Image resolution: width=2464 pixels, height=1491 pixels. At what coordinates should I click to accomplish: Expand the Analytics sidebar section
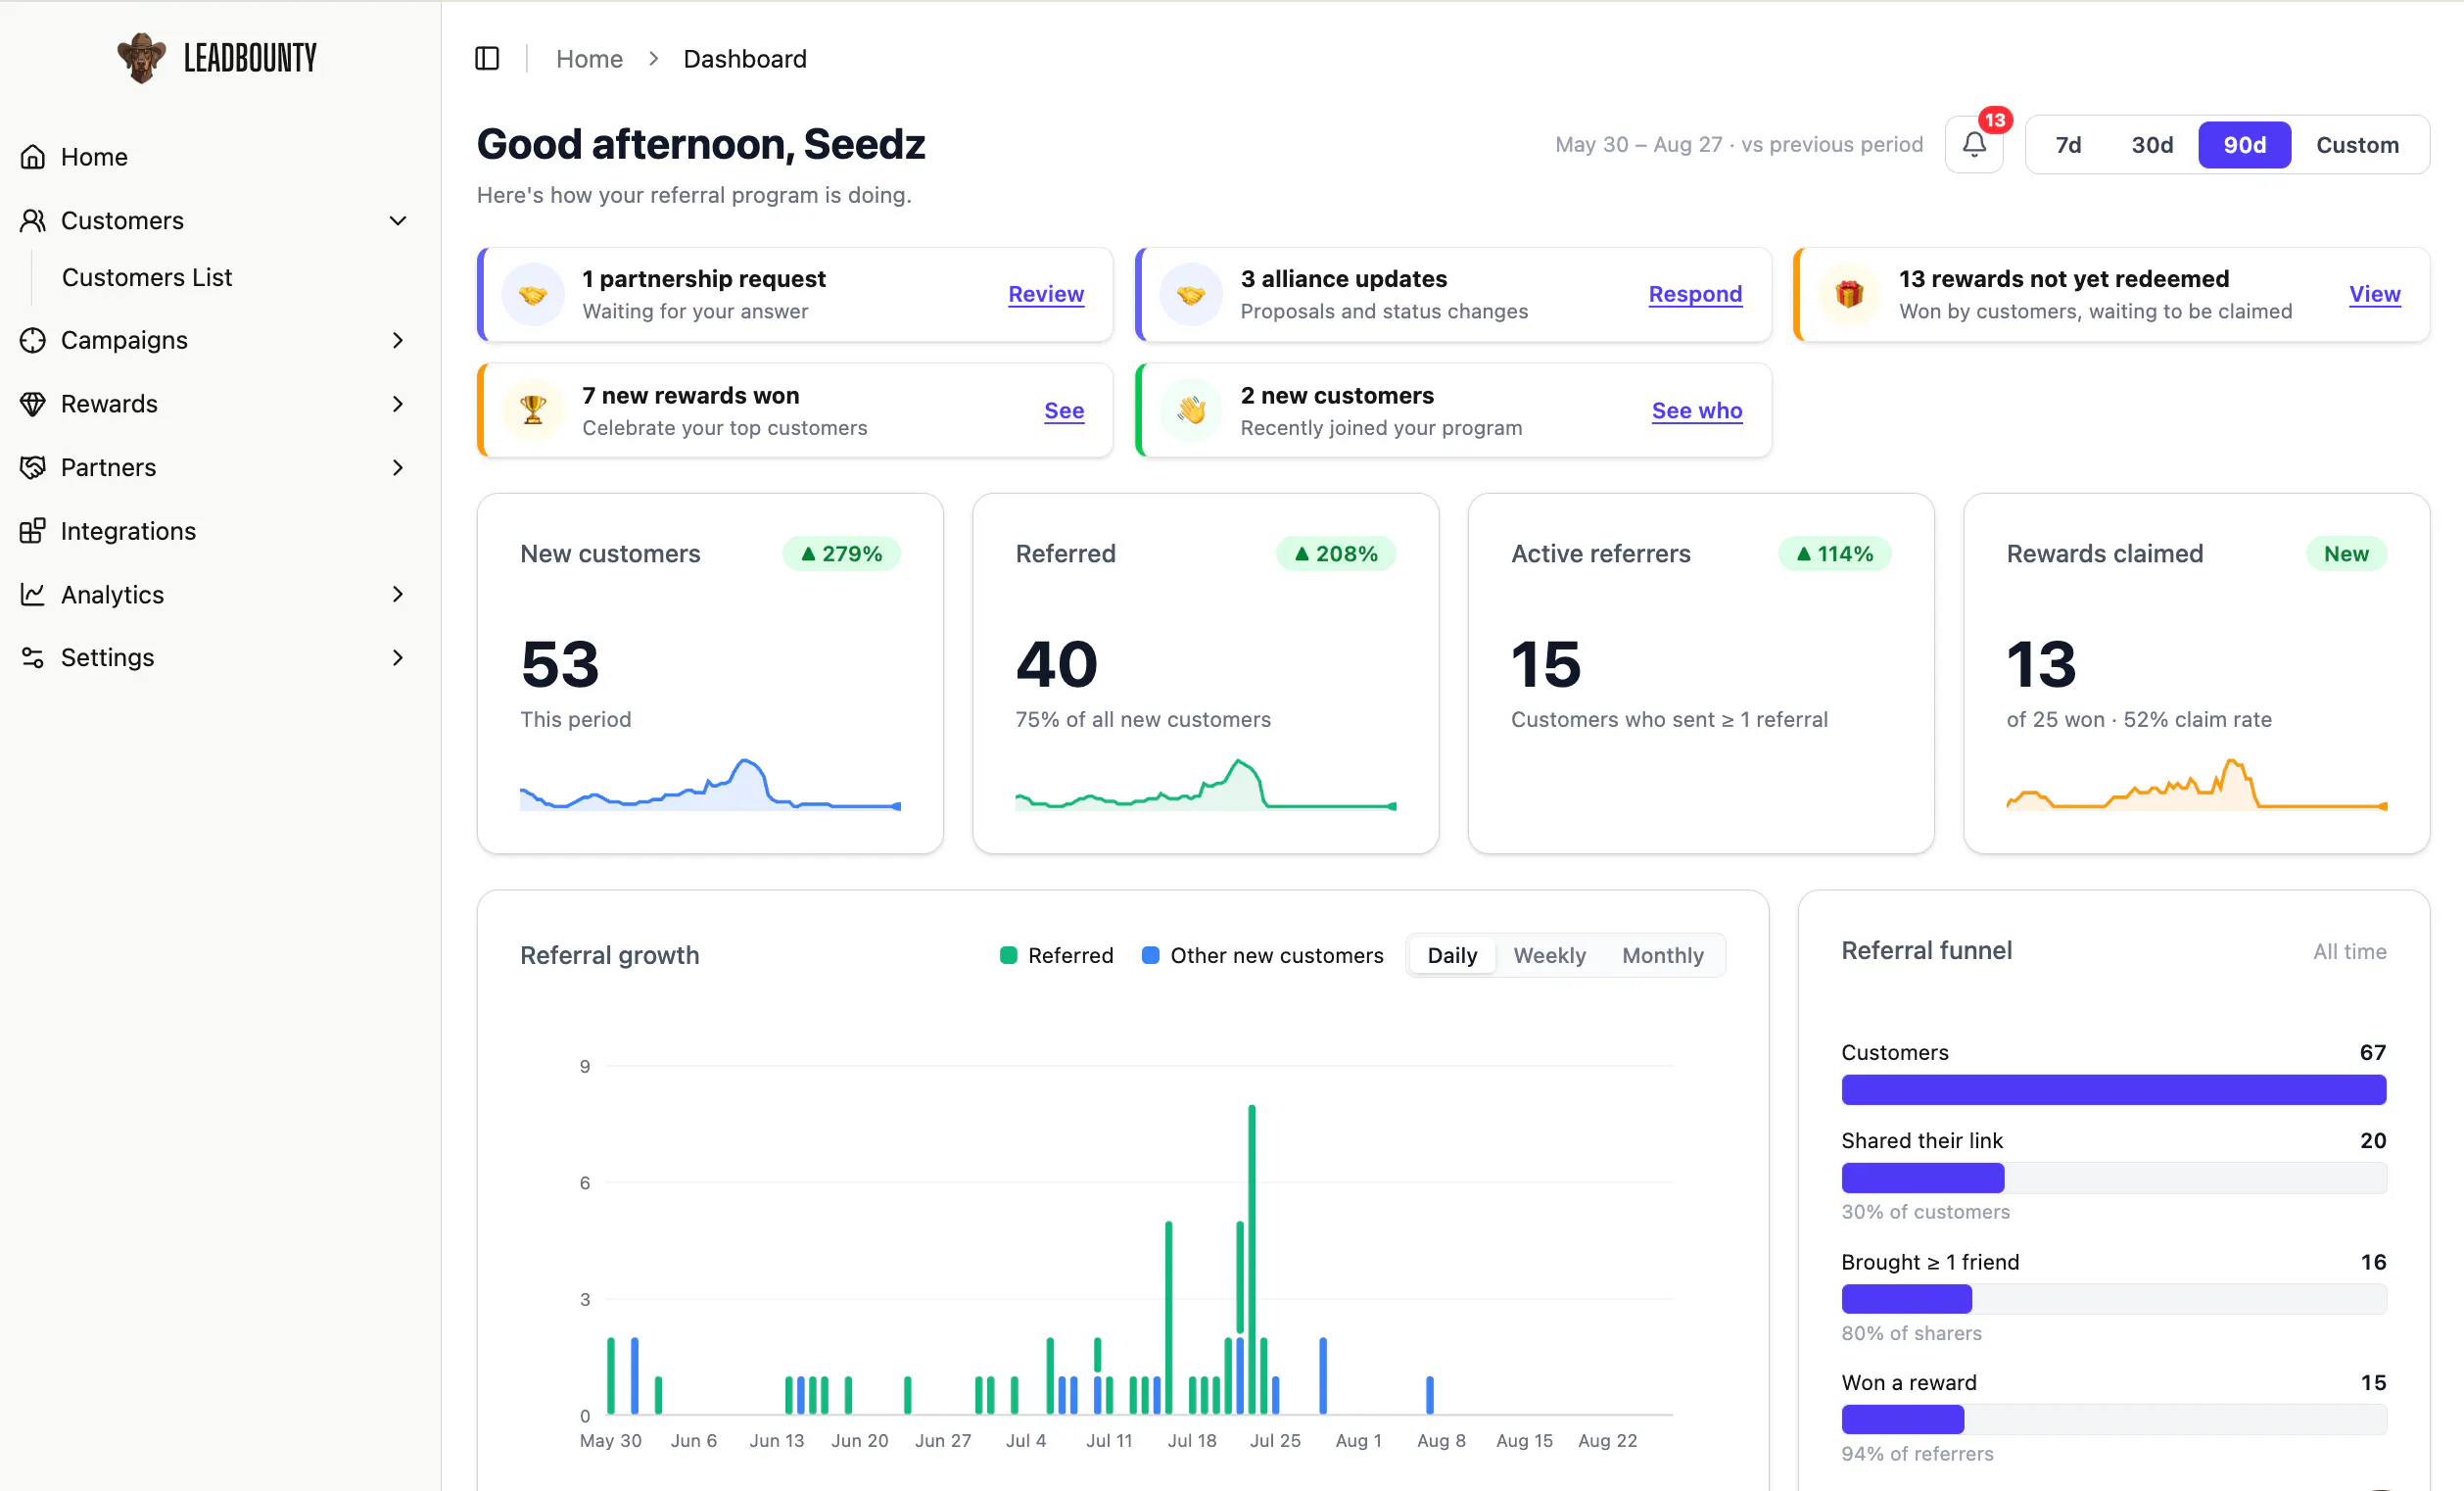coord(398,594)
